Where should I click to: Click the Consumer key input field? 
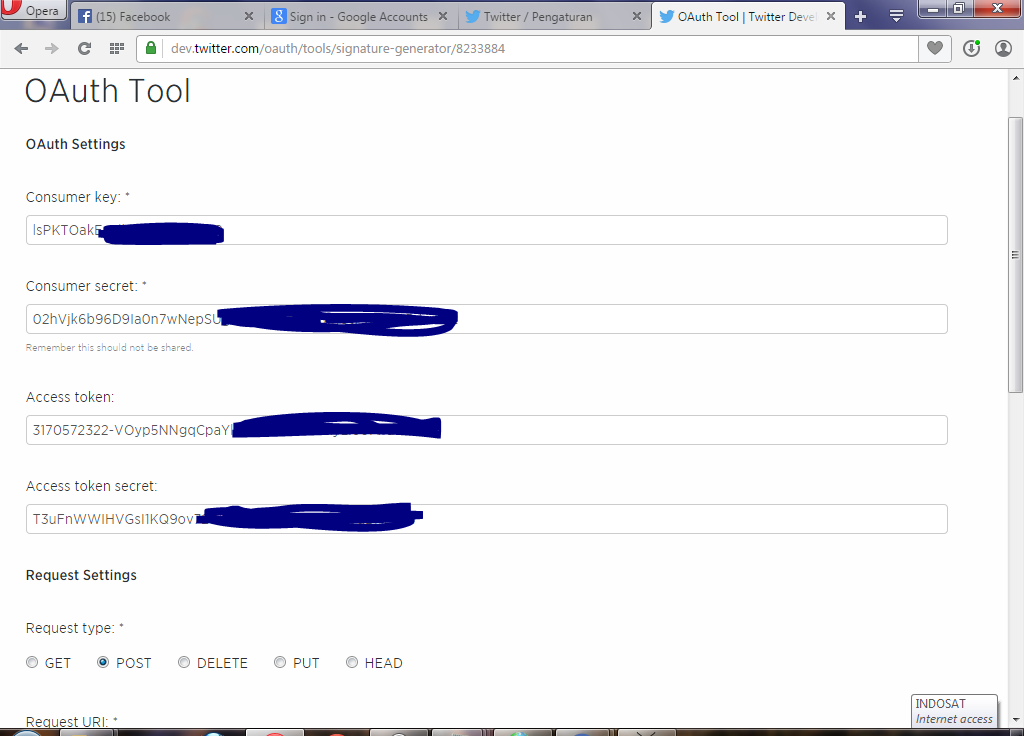point(487,230)
